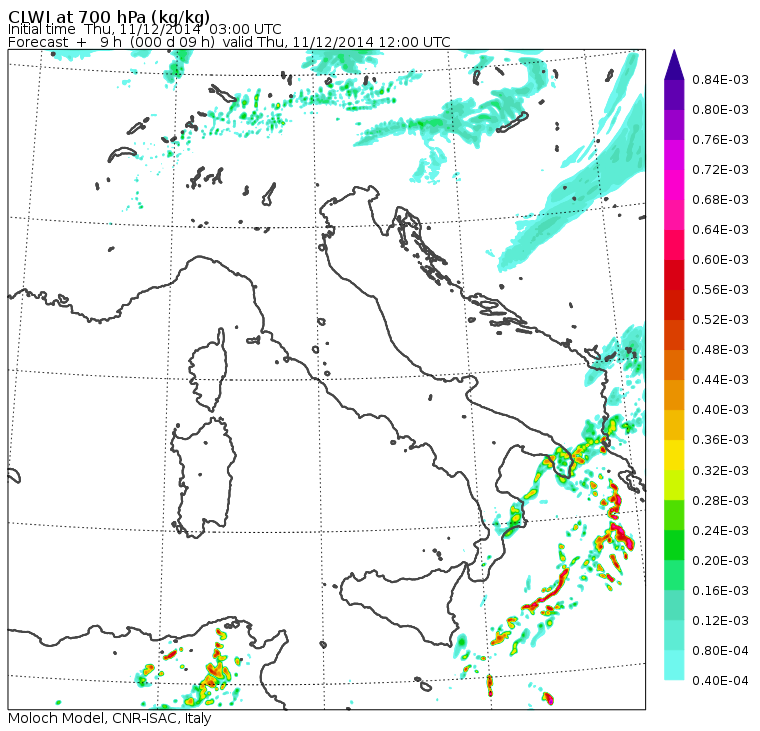This screenshot has width=760, height=731.
Task: Select the 0.36E-03 legend value
Action: [x=720, y=440]
